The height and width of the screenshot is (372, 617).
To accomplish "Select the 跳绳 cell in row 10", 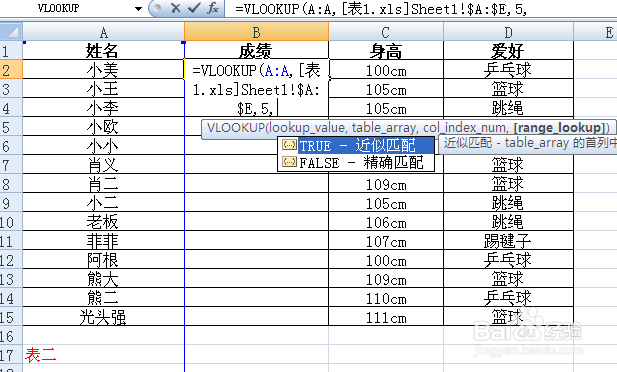I will pos(508,222).
